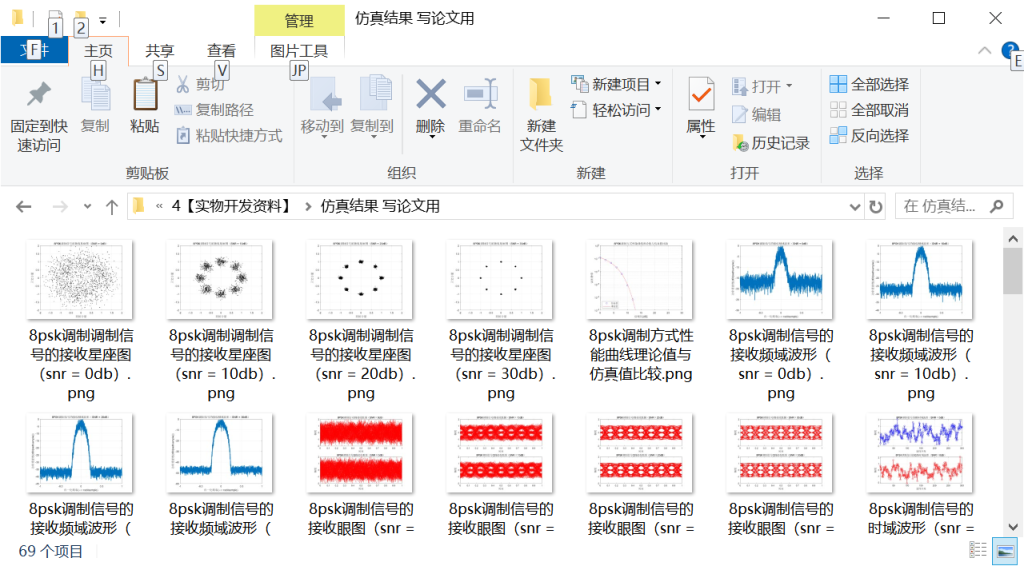Click the Properties (属性) checkmark icon
1024x566 pixels.
pyautogui.click(x=702, y=95)
